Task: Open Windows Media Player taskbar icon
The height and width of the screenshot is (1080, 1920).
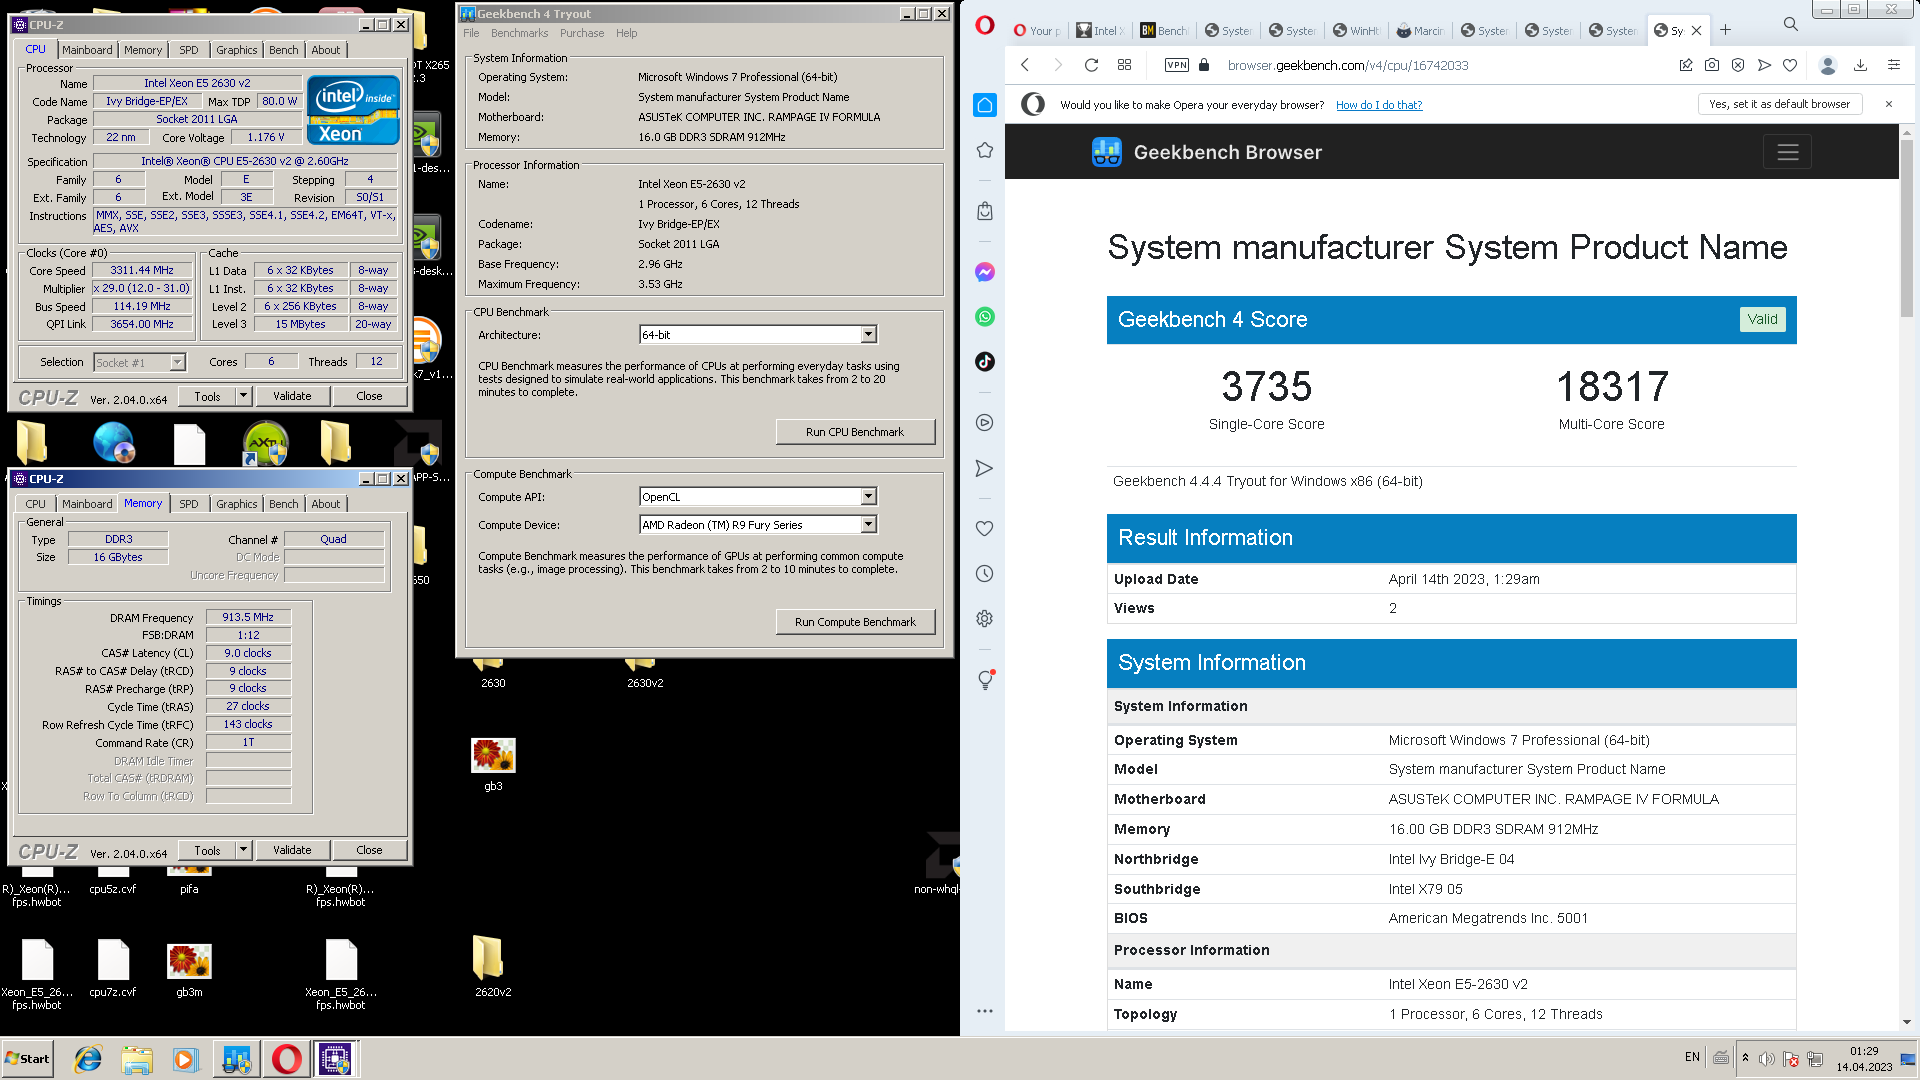Action: point(186,1059)
